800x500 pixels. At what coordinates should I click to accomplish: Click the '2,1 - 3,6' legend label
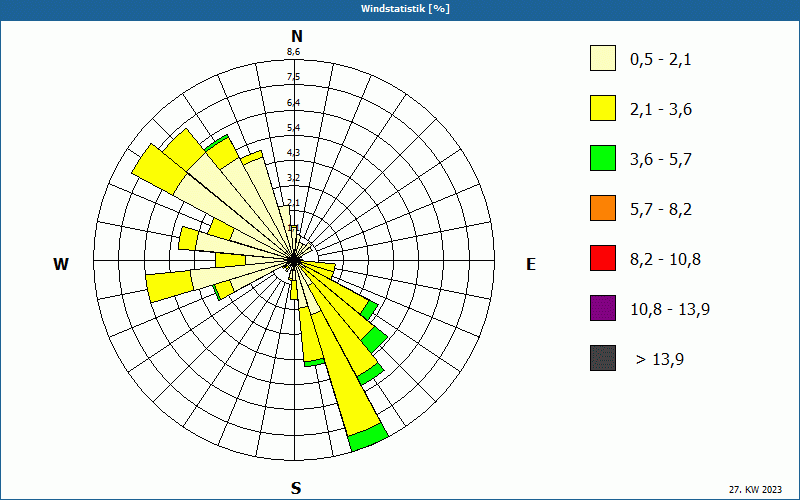click(x=661, y=110)
